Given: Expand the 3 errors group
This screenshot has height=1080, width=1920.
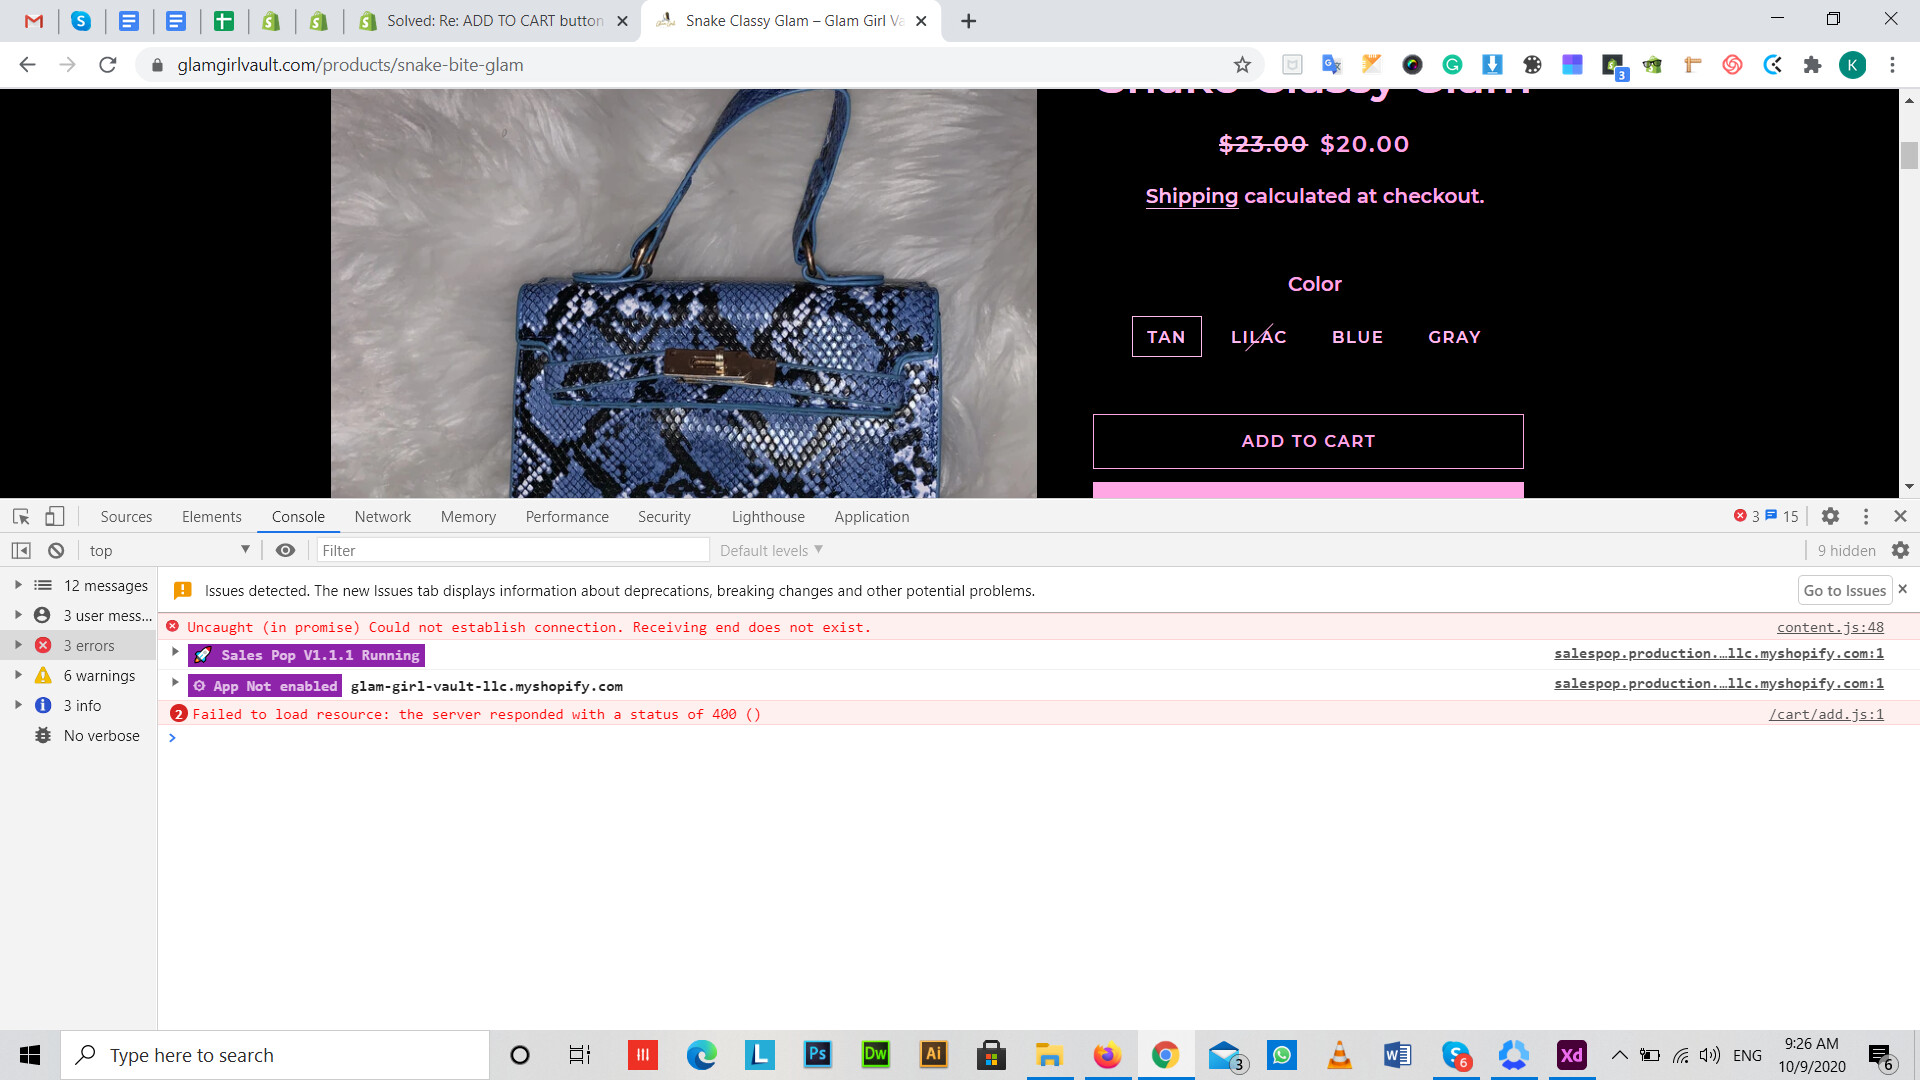Looking at the screenshot, I should [x=18, y=646].
